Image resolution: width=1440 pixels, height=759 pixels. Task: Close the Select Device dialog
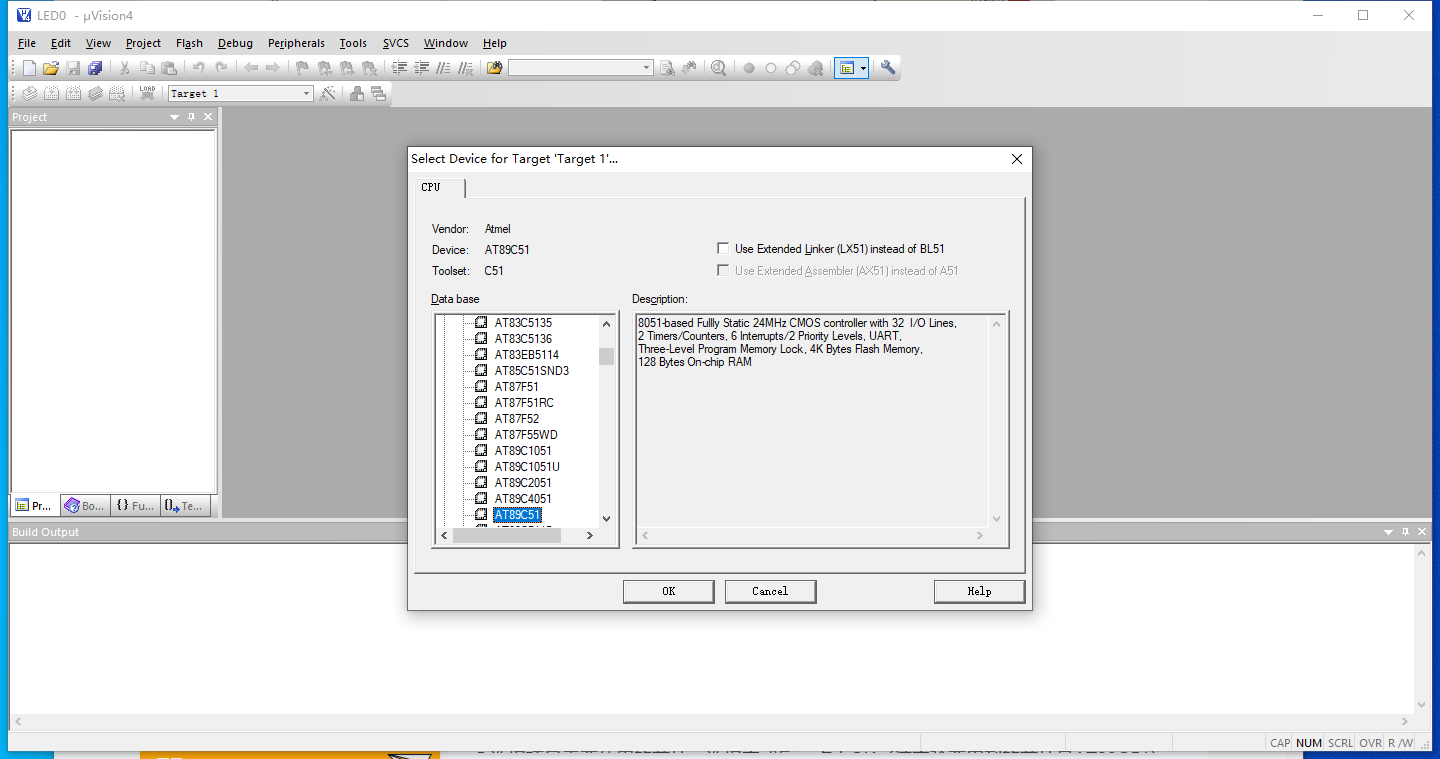coord(1017,159)
